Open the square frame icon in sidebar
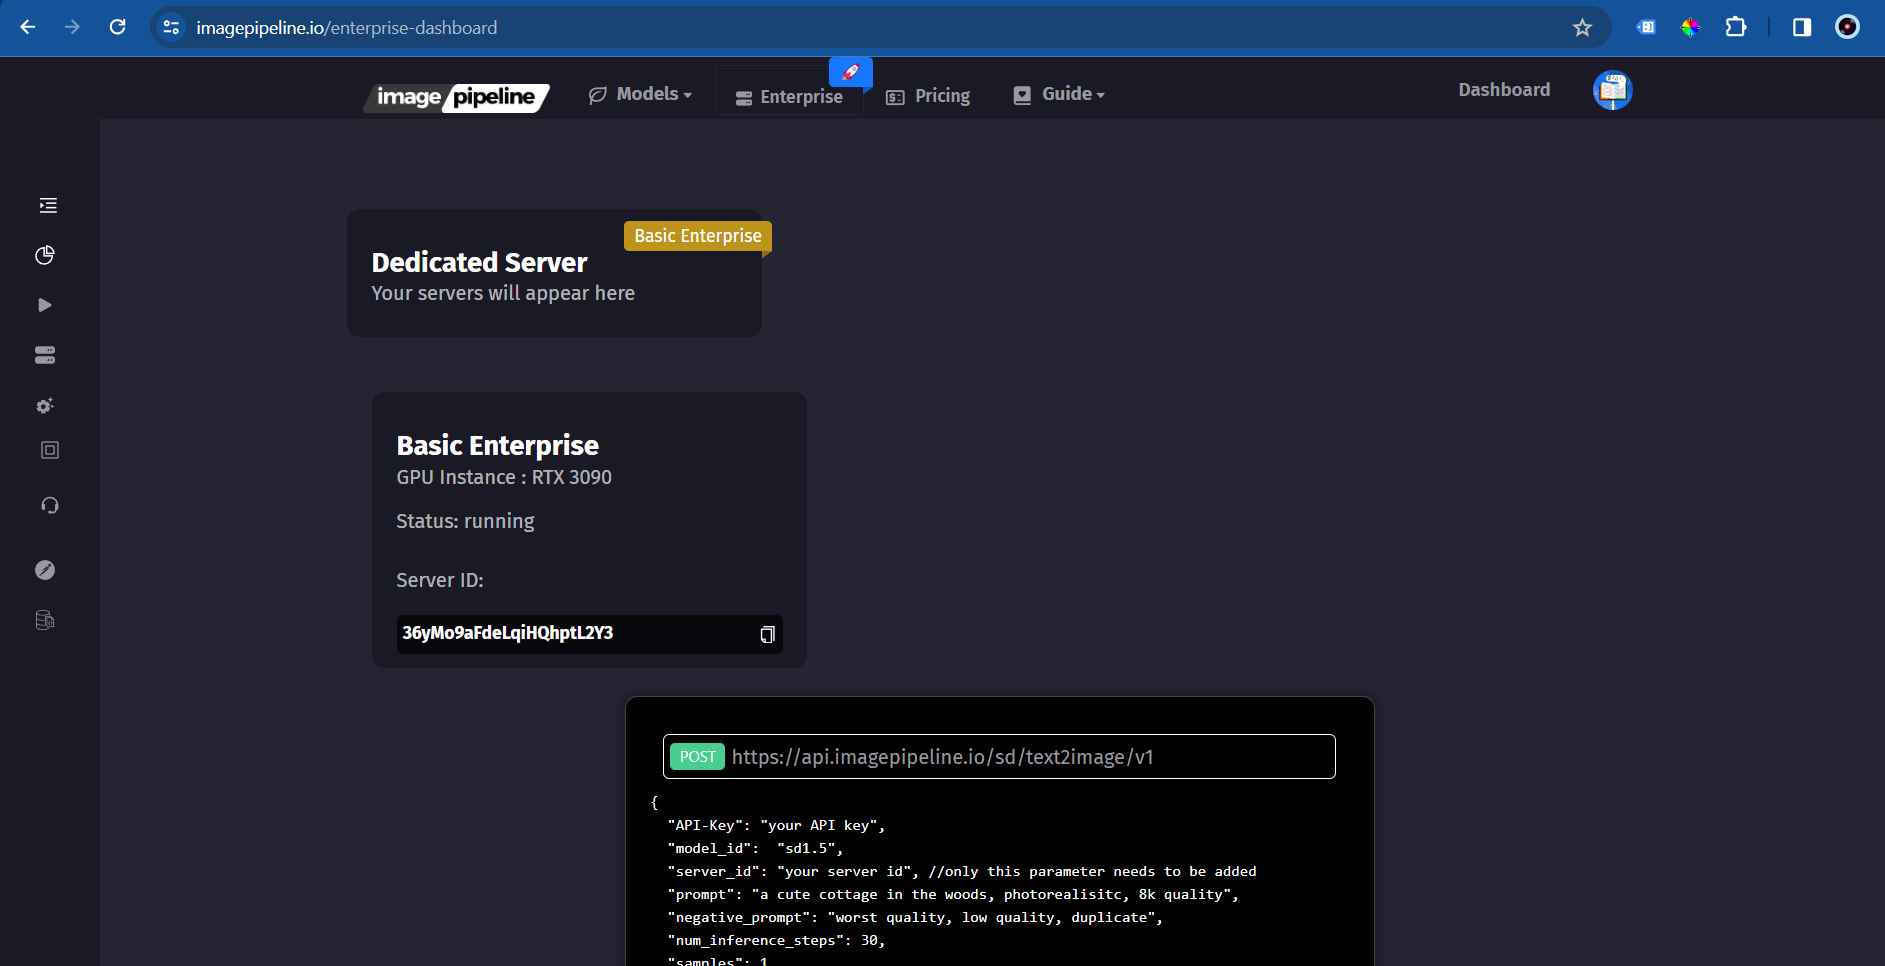 pyautogui.click(x=49, y=450)
